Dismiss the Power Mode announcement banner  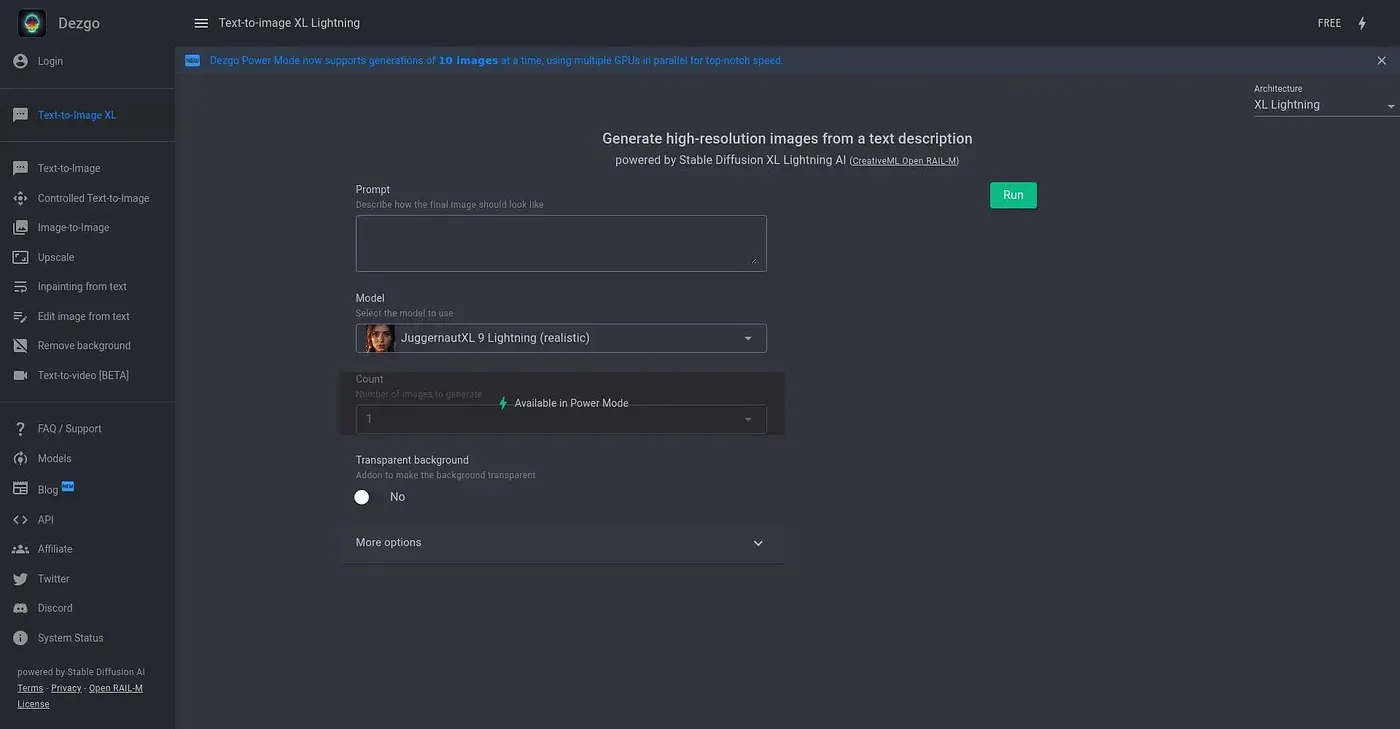[1381, 61]
